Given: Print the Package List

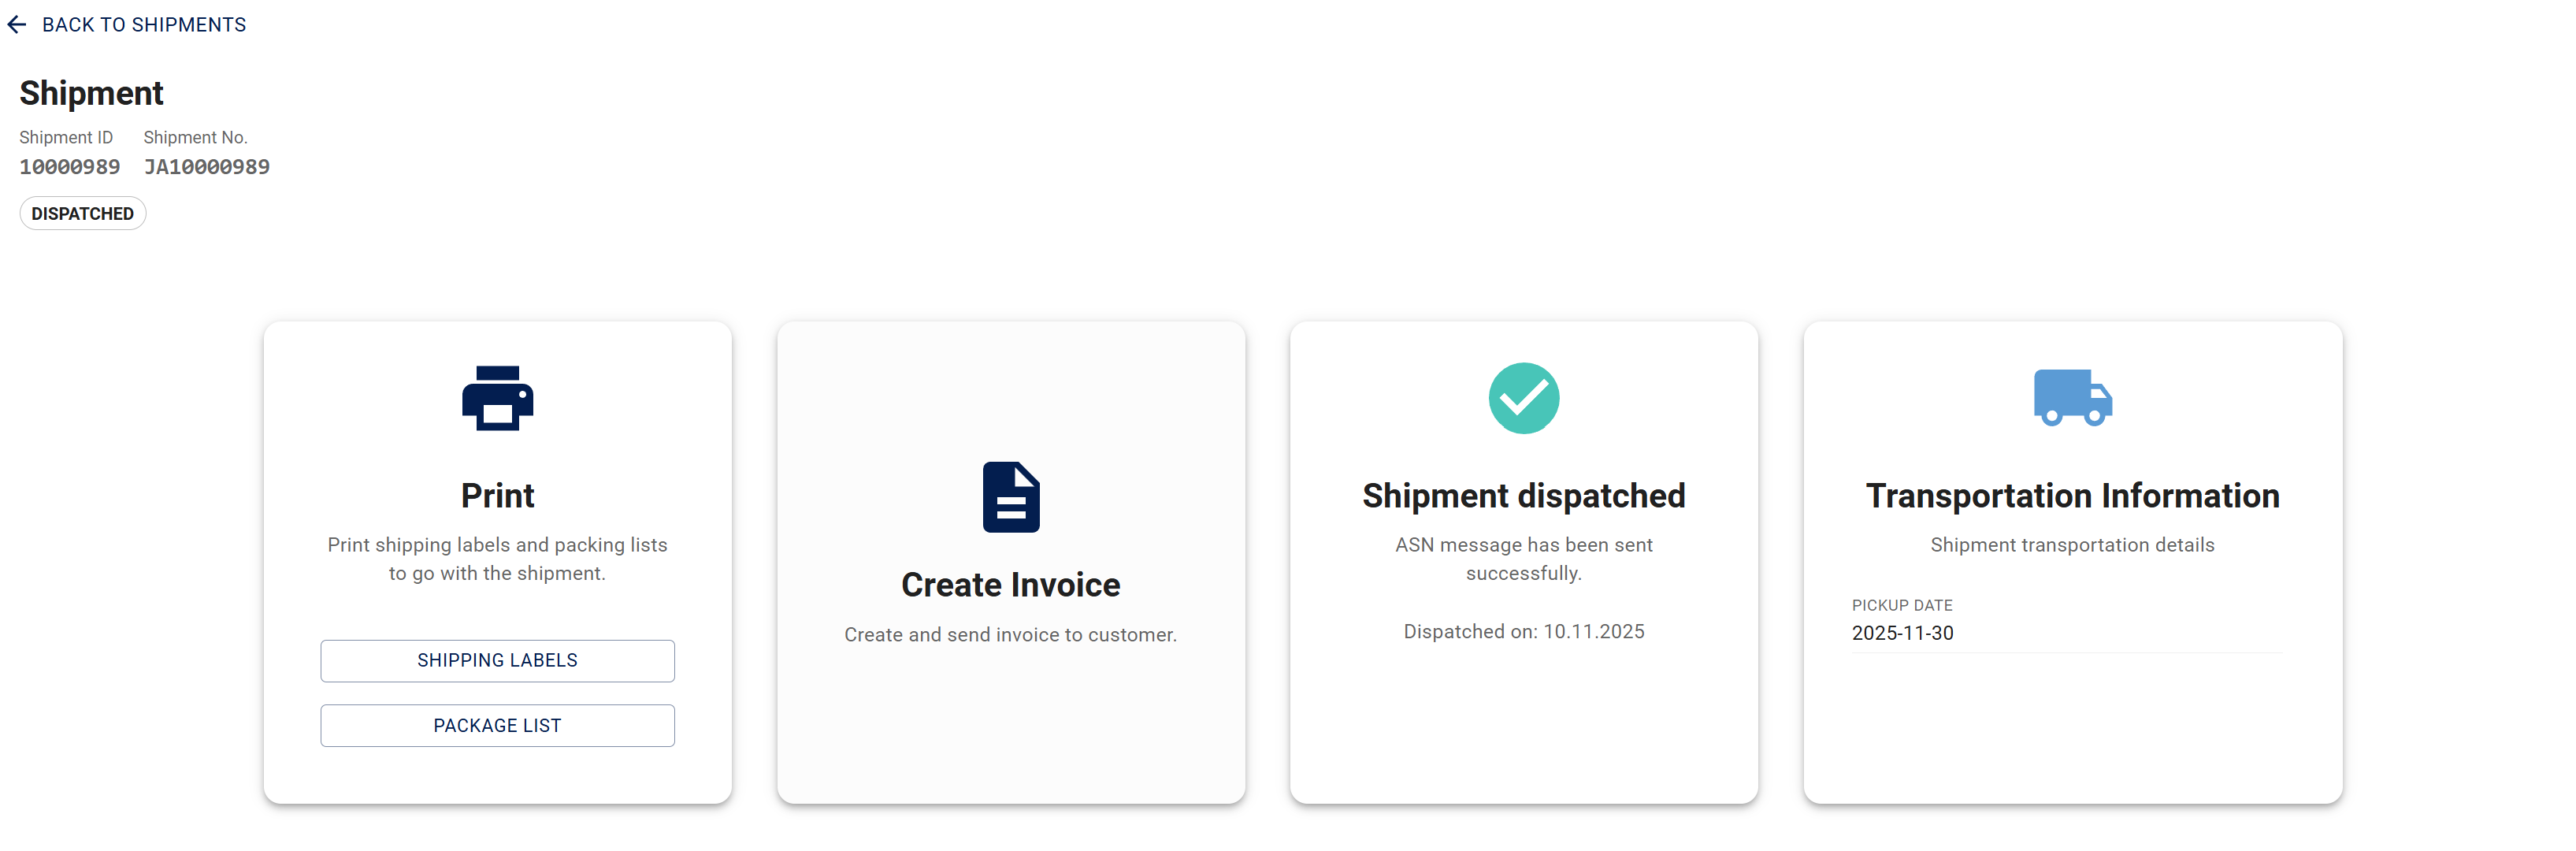Looking at the screenshot, I should pos(497,726).
